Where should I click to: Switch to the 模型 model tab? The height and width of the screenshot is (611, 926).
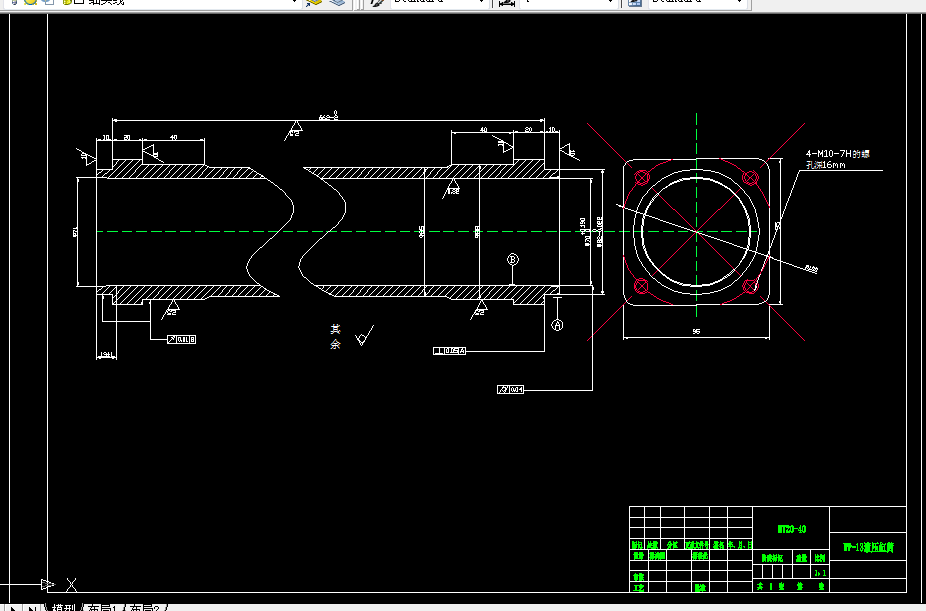point(63,607)
